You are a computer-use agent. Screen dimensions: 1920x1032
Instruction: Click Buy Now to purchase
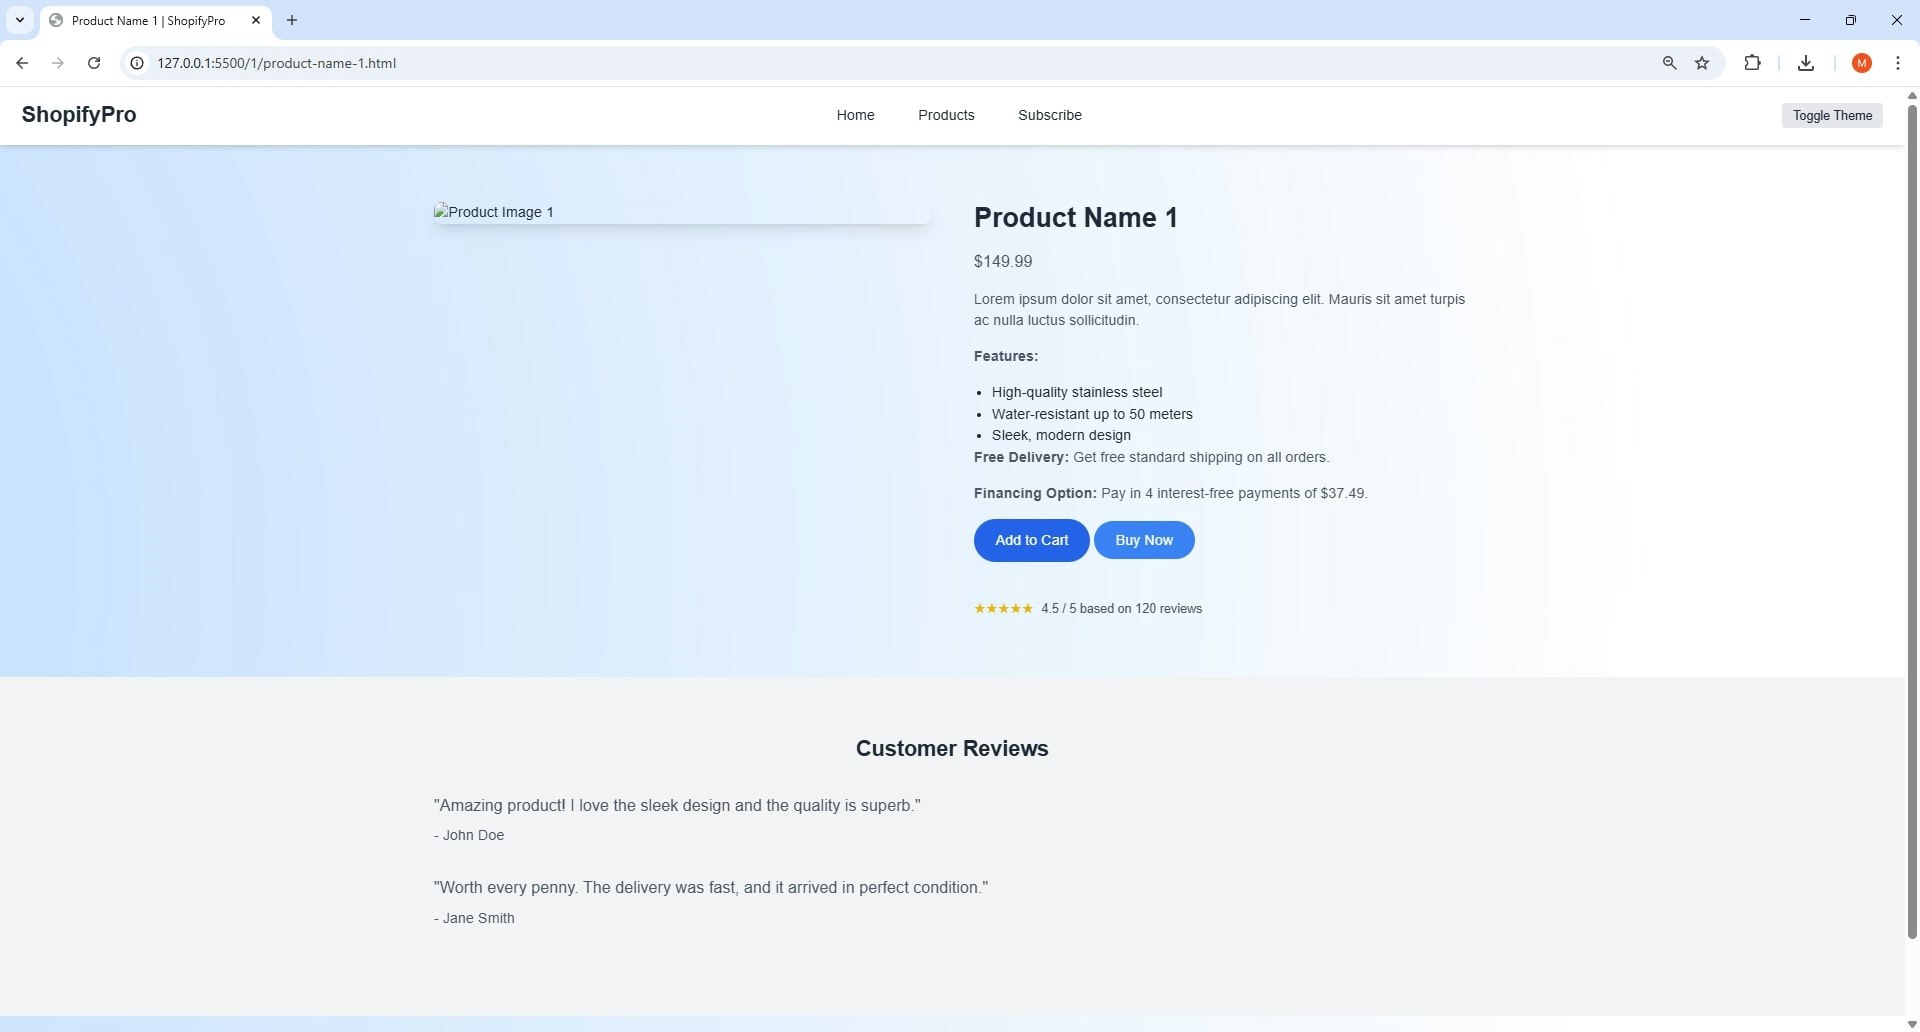[x=1144, y=540]
